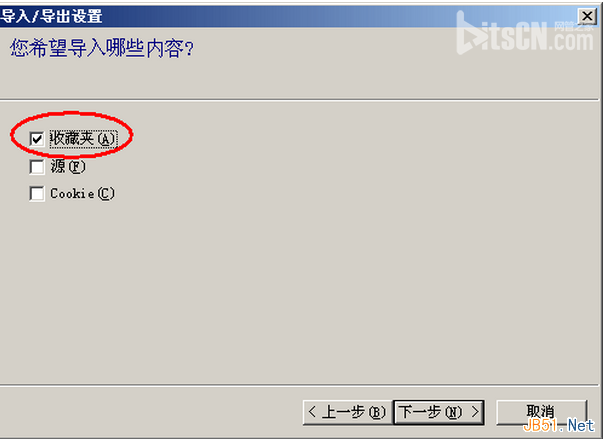
Task: Proceed with 下一步(N) button
Action: click(439, 412)
